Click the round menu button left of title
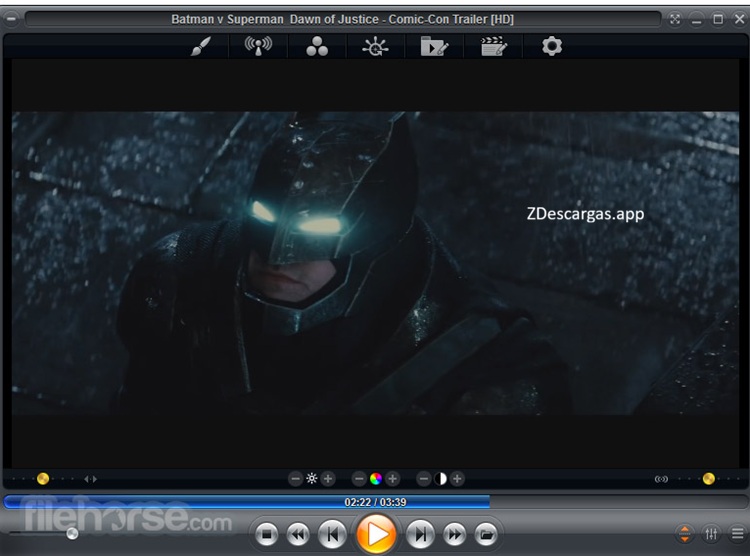Viewport: 750px width, 556px height. (11, 19)
